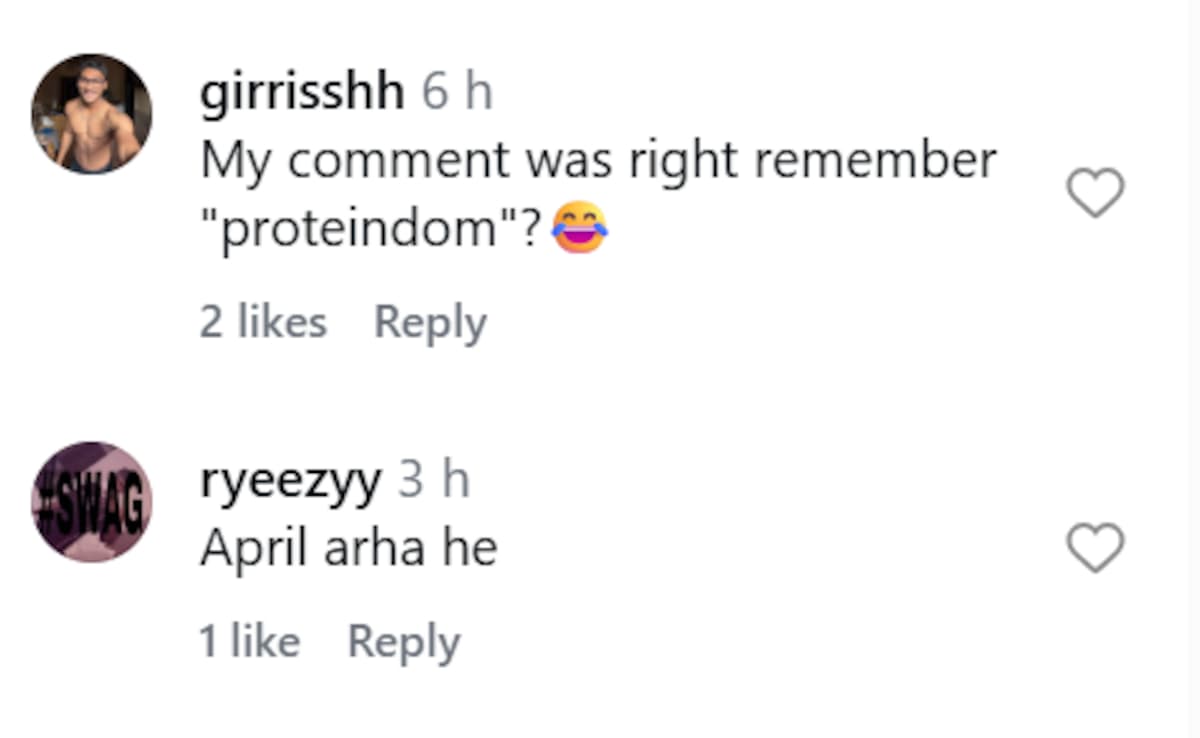This screenshot has width=1200, height=738.
Task: Visit the girrisshh username link
Action: tap(302, 94)
